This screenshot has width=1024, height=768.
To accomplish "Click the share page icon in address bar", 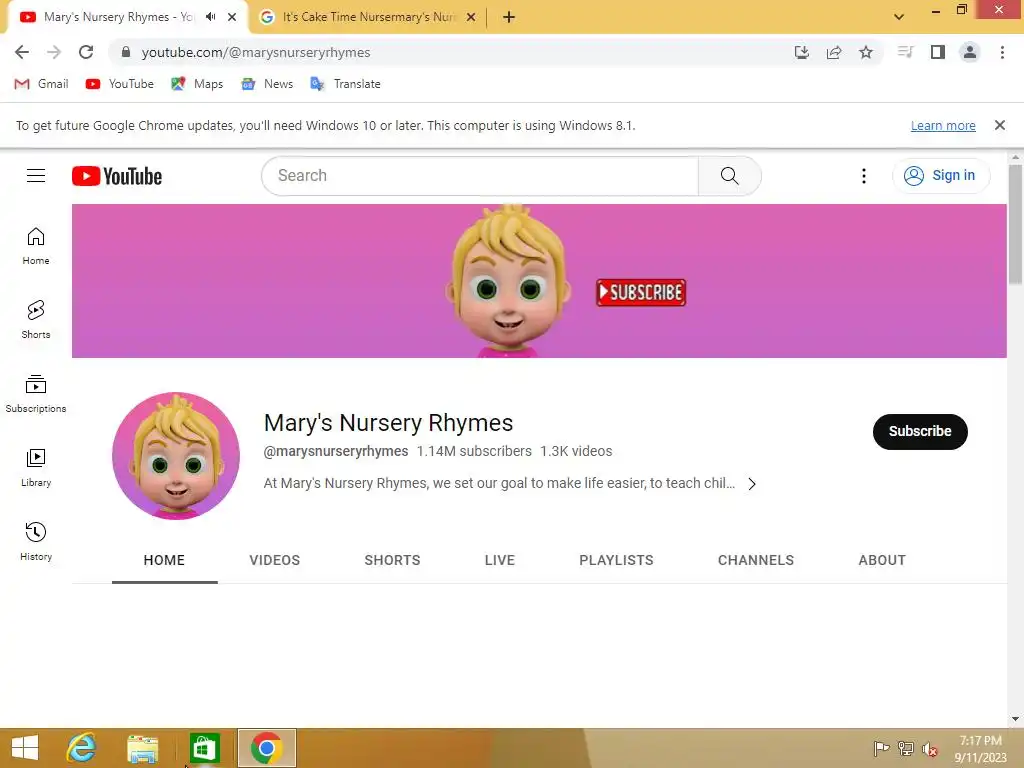I will pos(834,52).
